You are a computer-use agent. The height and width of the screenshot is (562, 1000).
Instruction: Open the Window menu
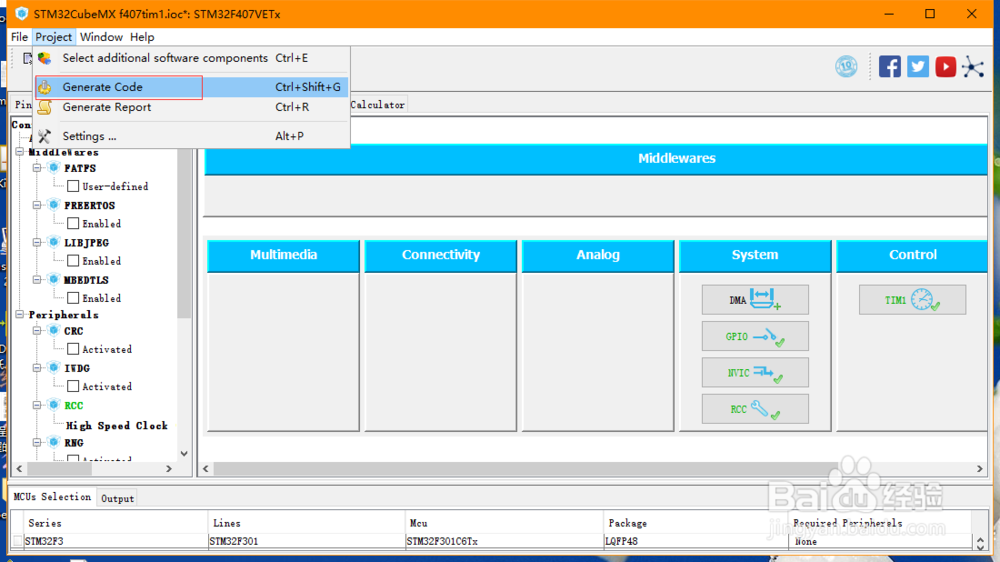101,37
